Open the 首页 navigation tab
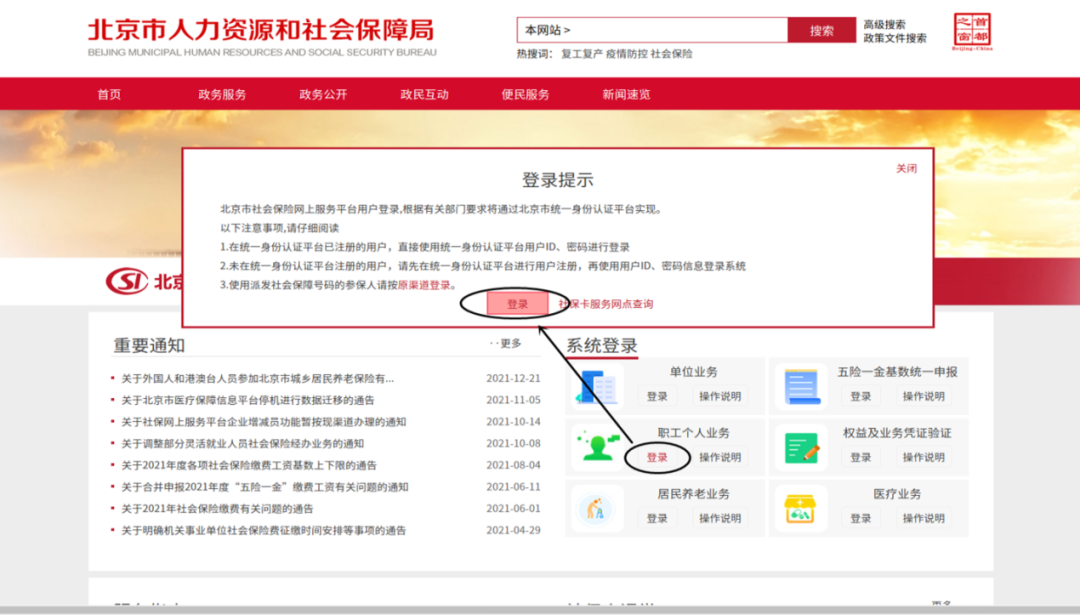This screenshot has height=615, width=1080. (110, 94)
